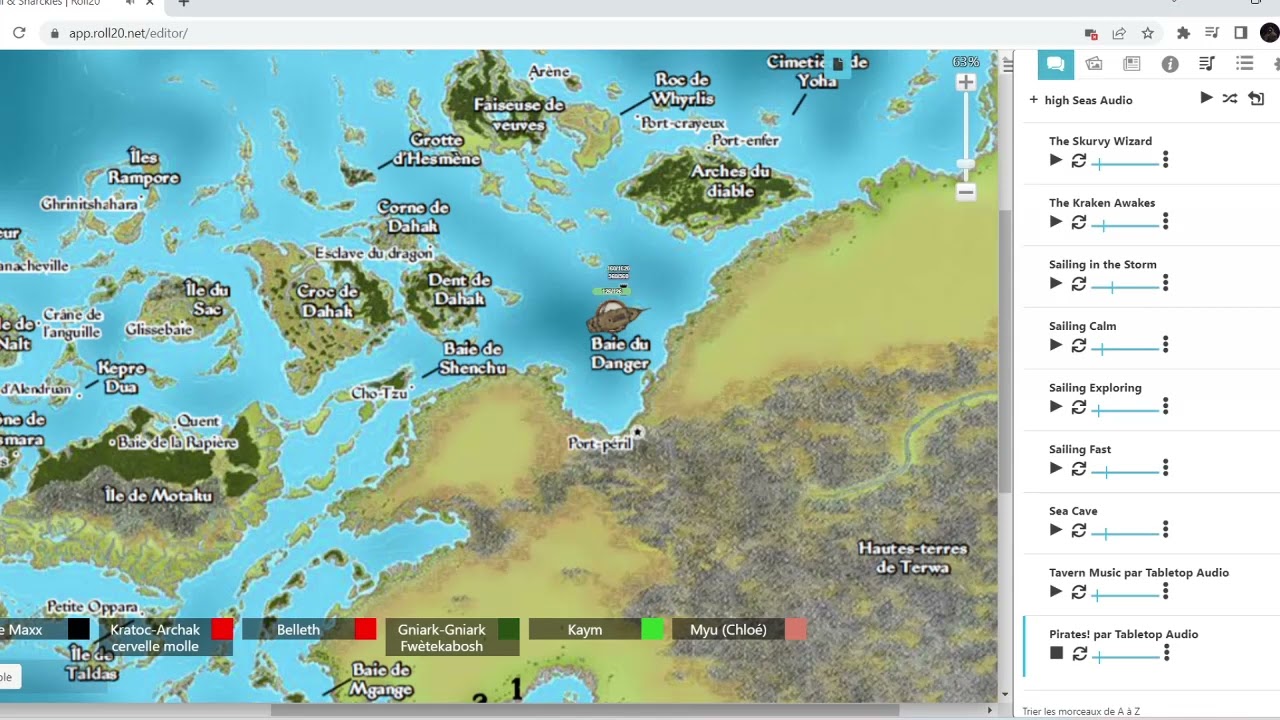Click the Belleth player nameplate
This screenshot has width=1280, height=720.
coord(298,629)
